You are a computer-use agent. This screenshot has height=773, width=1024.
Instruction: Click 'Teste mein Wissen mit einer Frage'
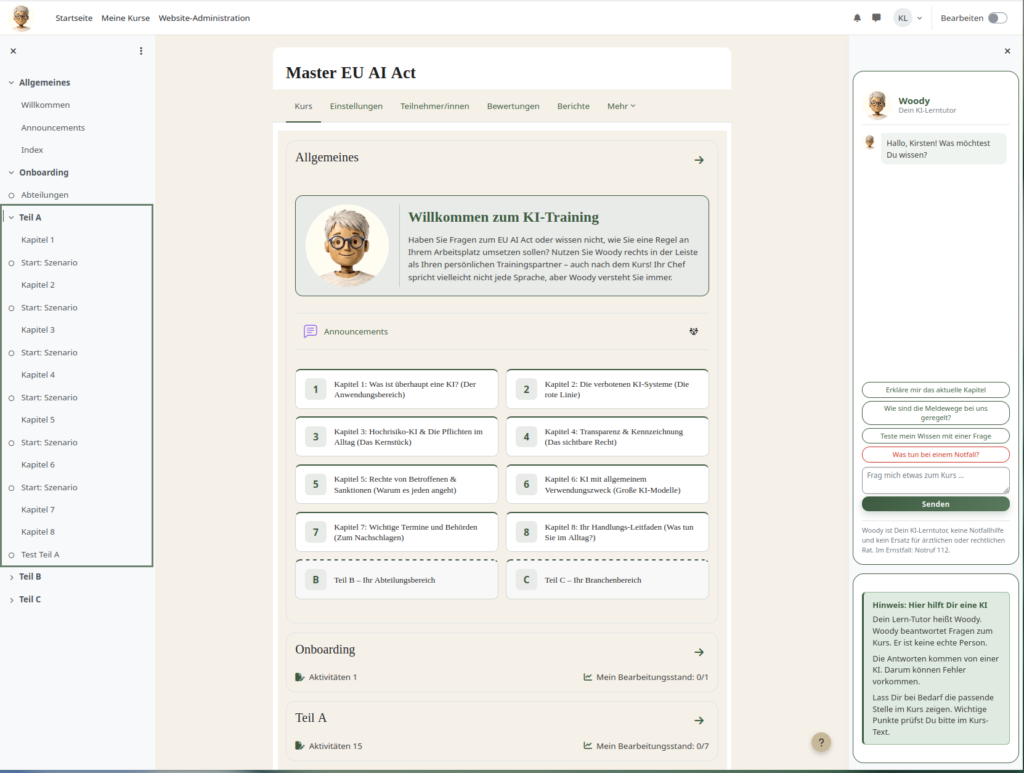(x=935, y=436)
